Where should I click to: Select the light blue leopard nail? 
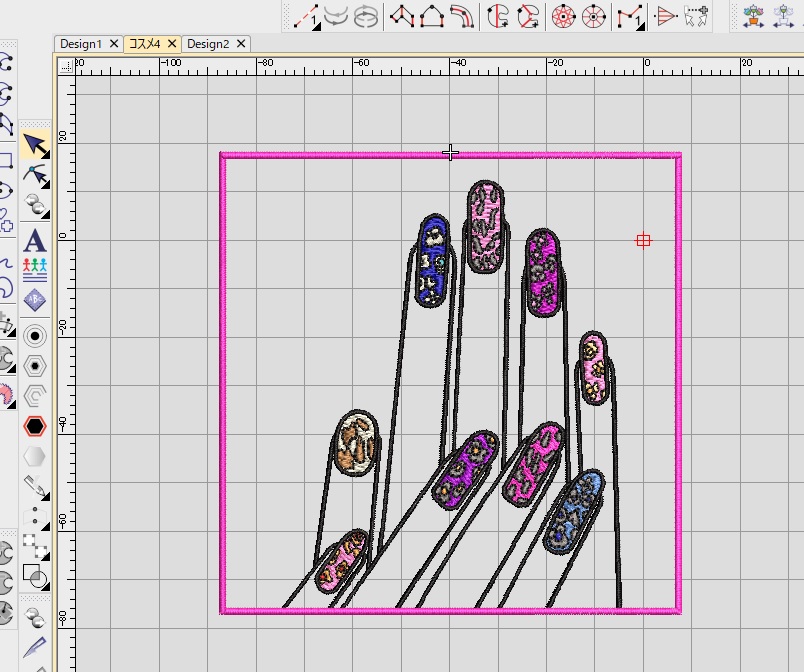(574, 512)
